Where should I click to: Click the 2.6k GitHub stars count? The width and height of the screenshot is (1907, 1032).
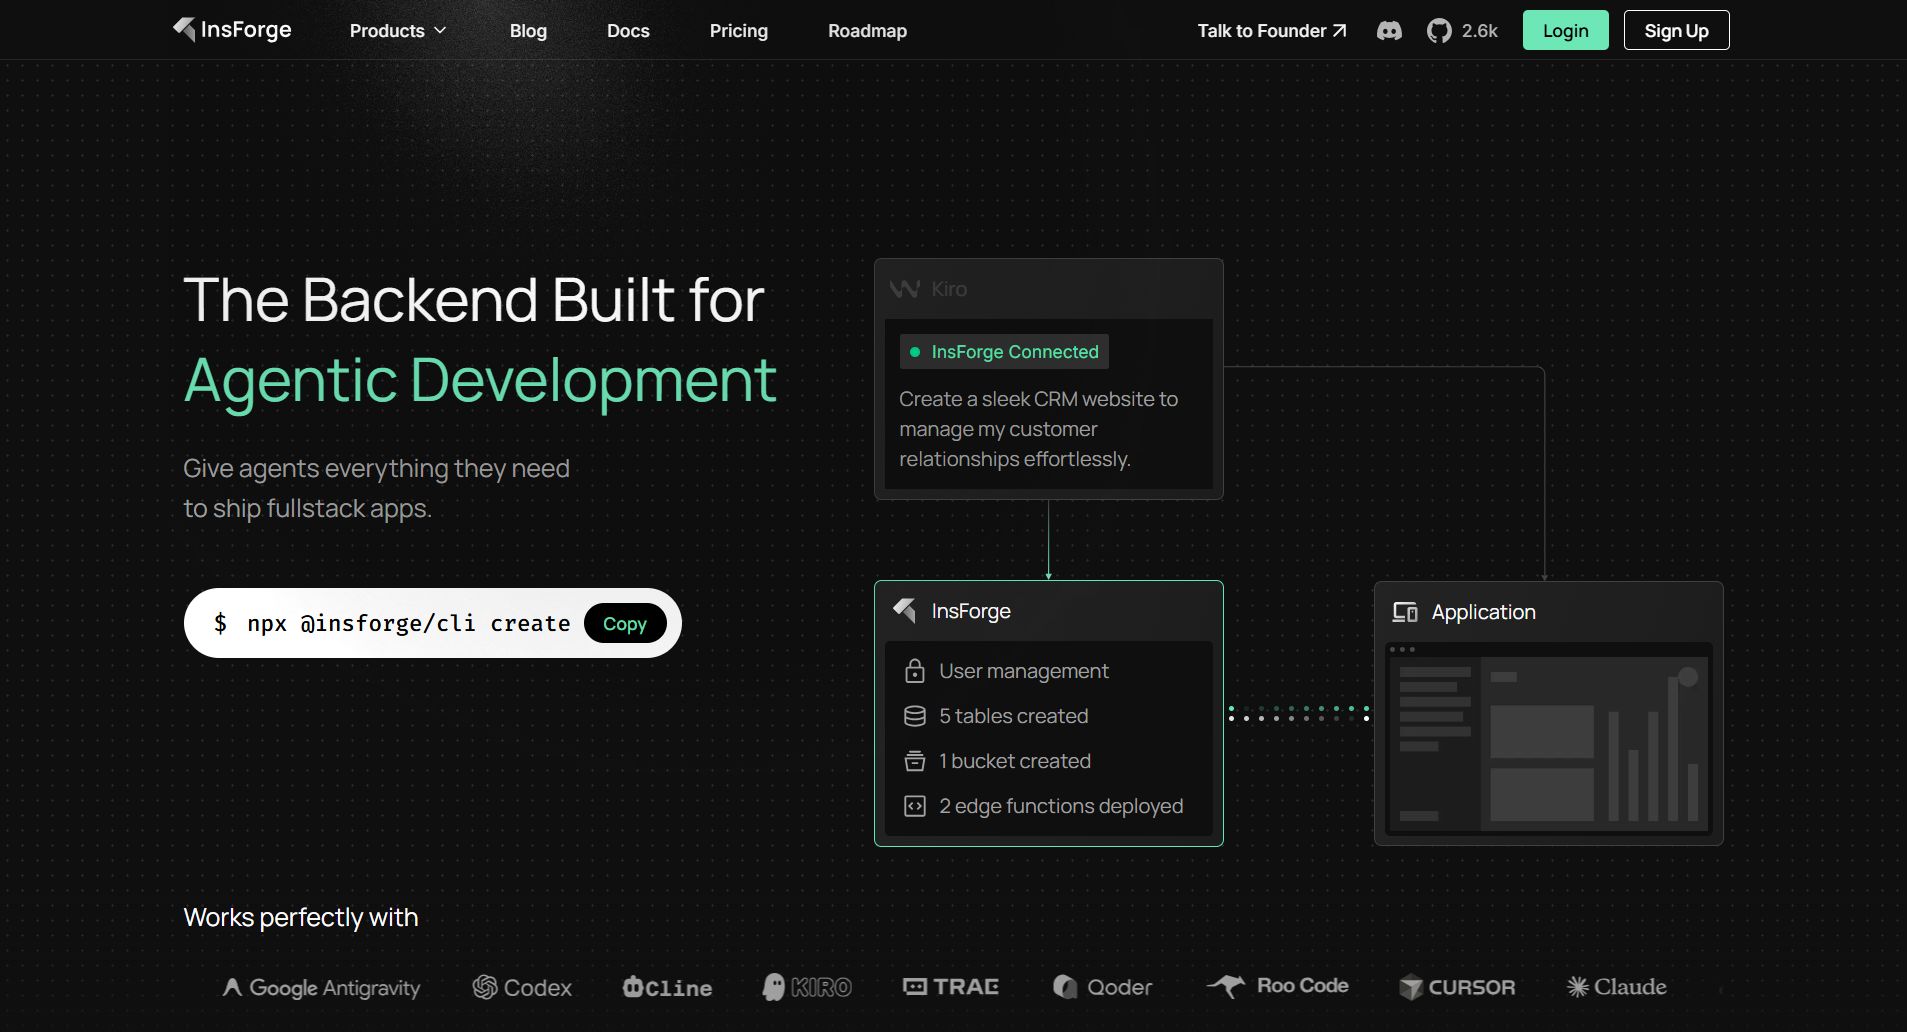click(1479, 31)
